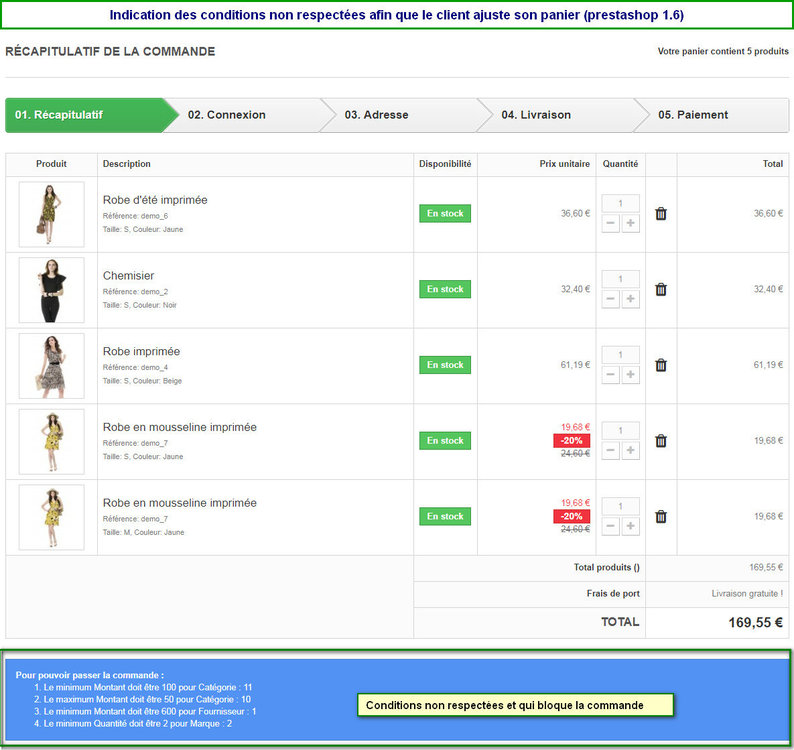Click the Robe imprimée product thumbnail

(x=52, y=366)
